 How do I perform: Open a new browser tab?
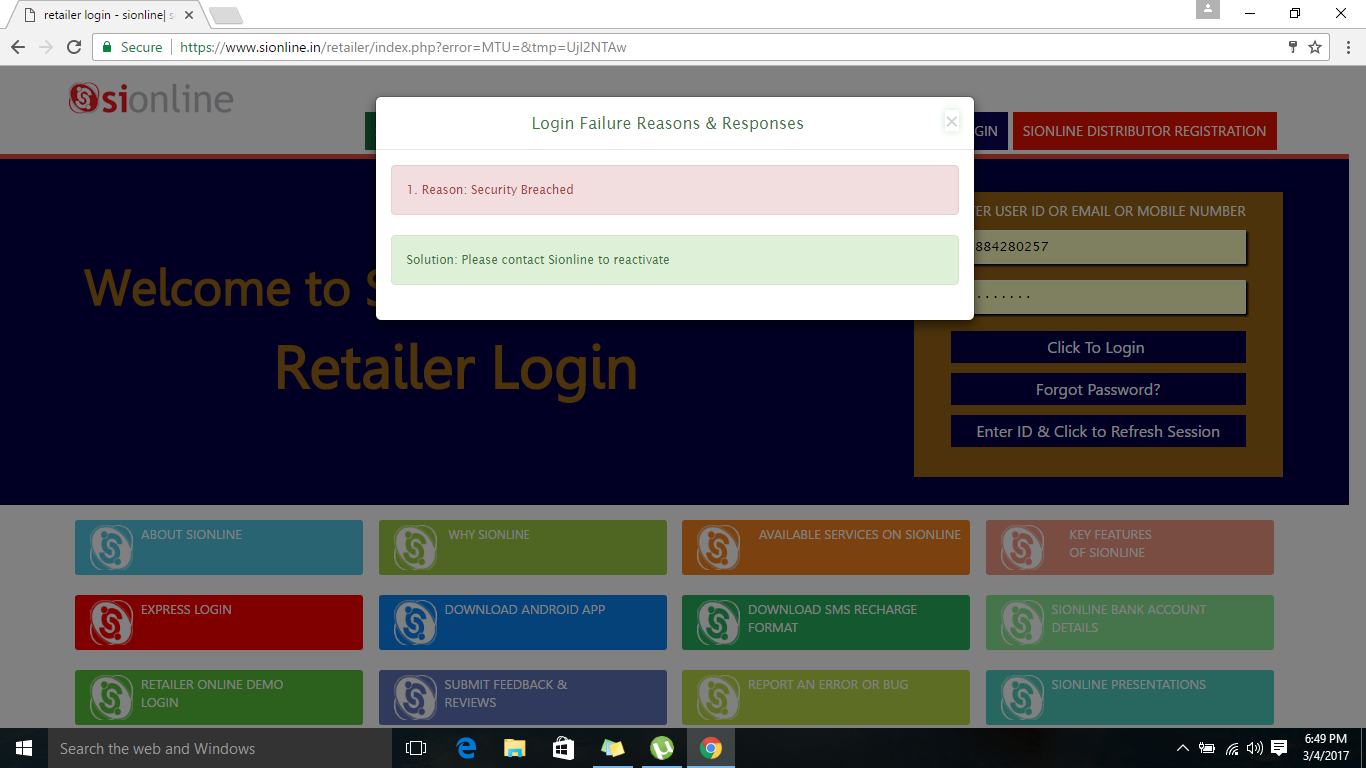pyautogui.click(x=226, y=16)
